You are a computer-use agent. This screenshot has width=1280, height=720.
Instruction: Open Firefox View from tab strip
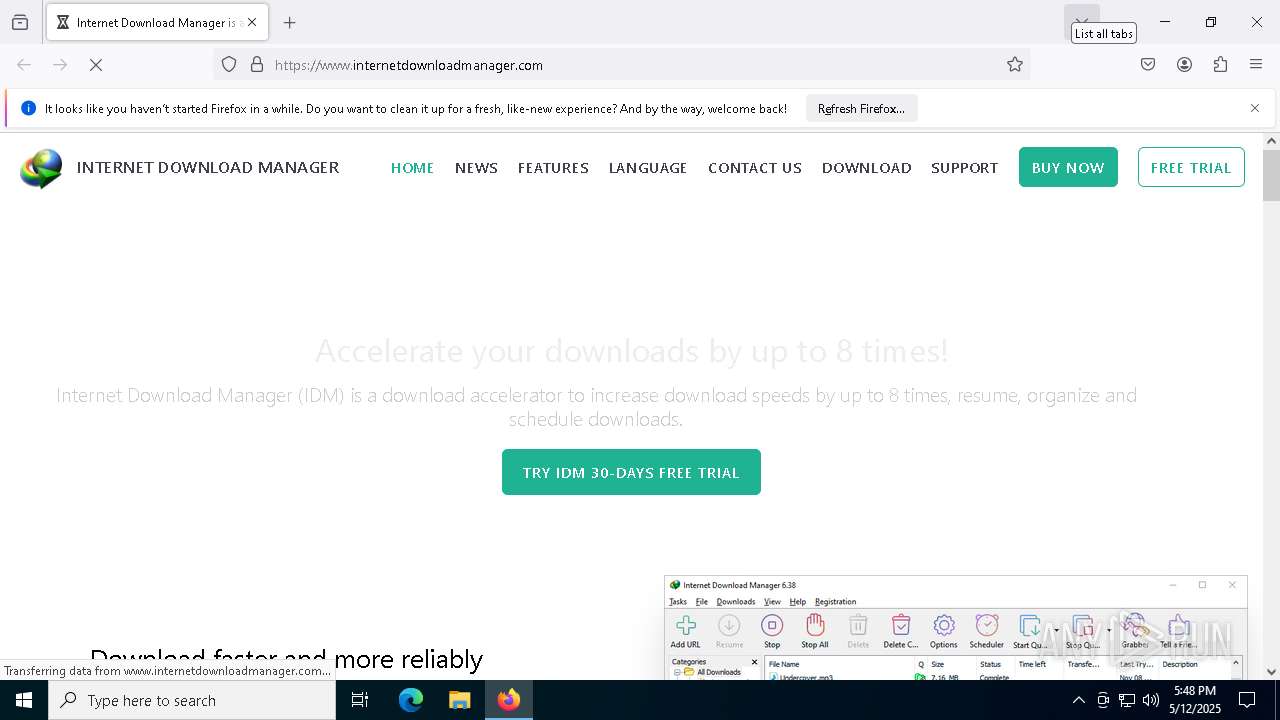[x=20, y=22]
